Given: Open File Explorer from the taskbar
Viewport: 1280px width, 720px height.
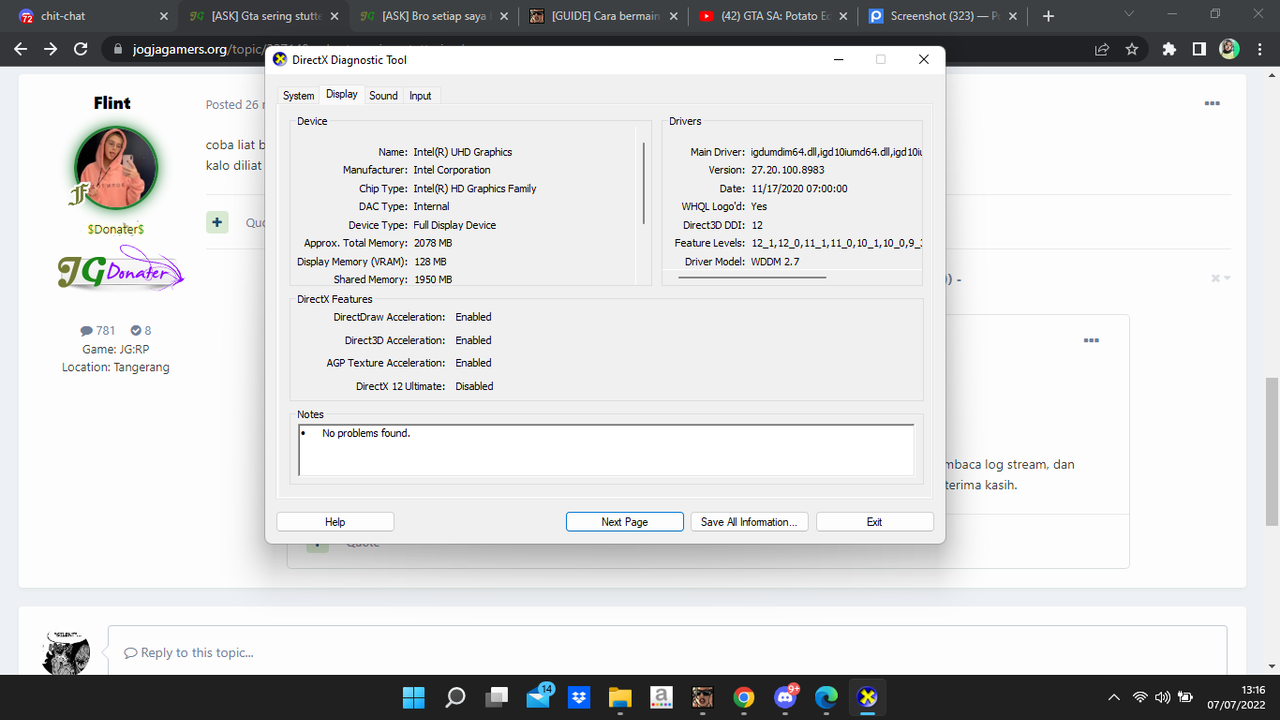Looking at the screenshot, I should [620, 697].
